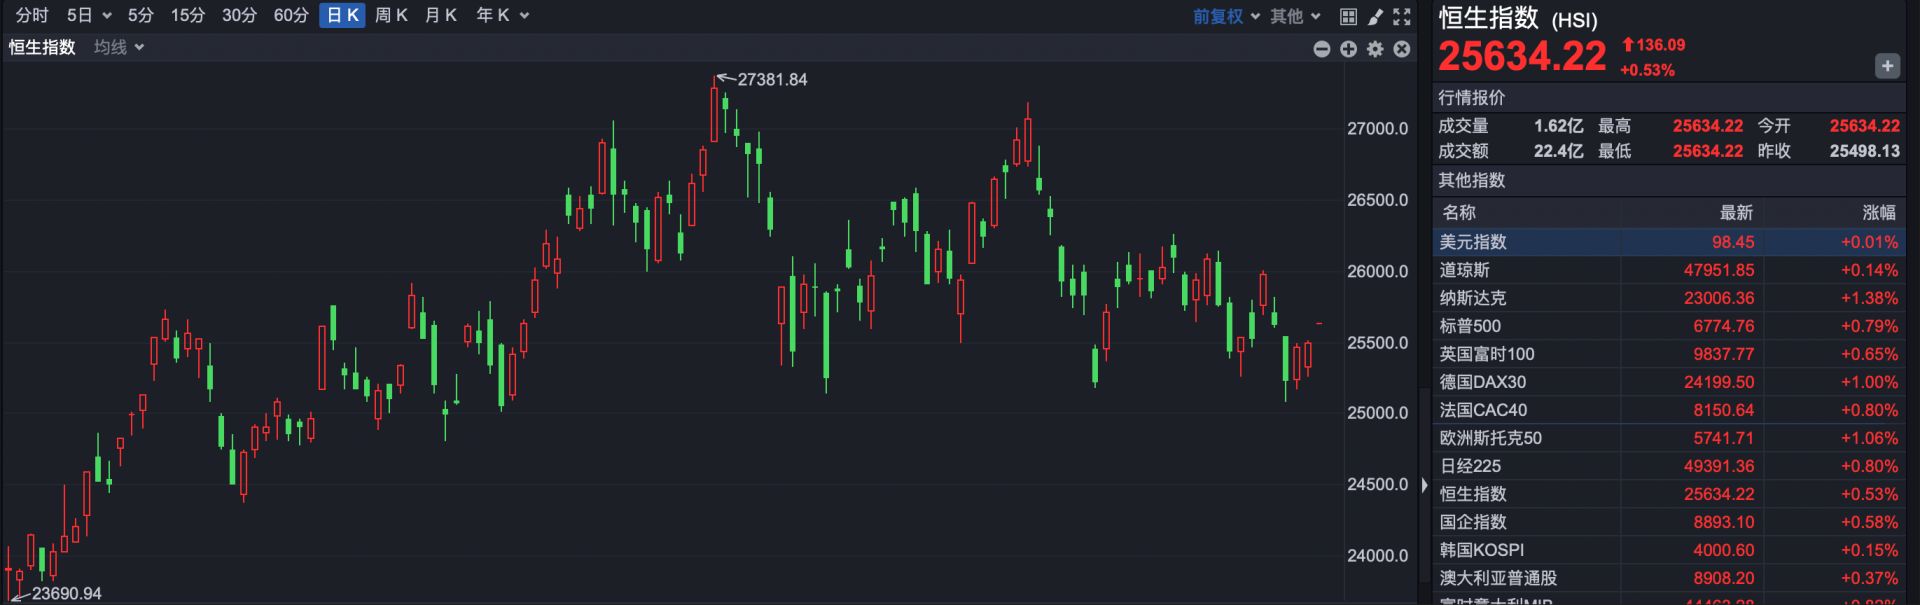Collapse the right quote side panel
The width and height of the screenshot is (1920, 605).
click(x=1424, y=485)
